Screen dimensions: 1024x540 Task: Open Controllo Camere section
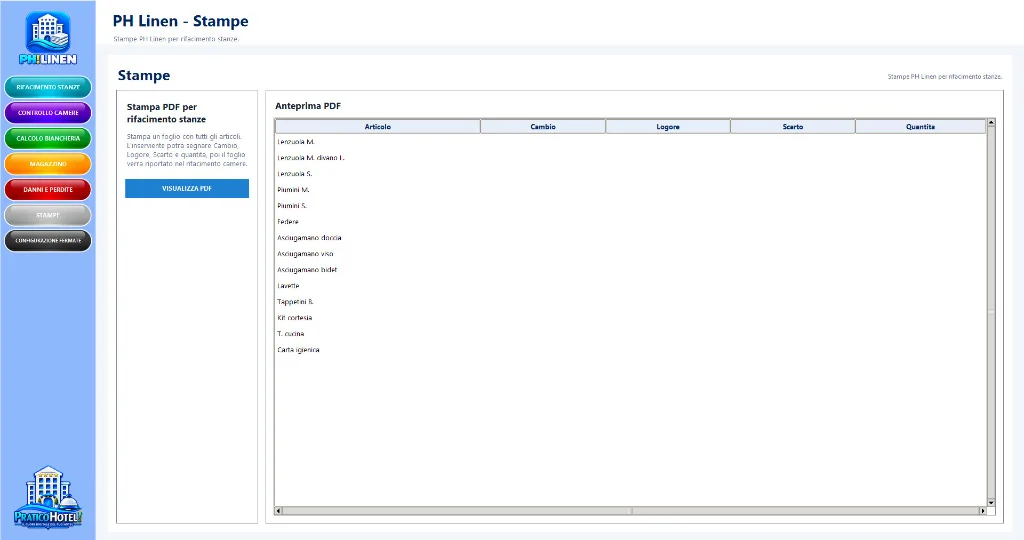coord(48,112)
